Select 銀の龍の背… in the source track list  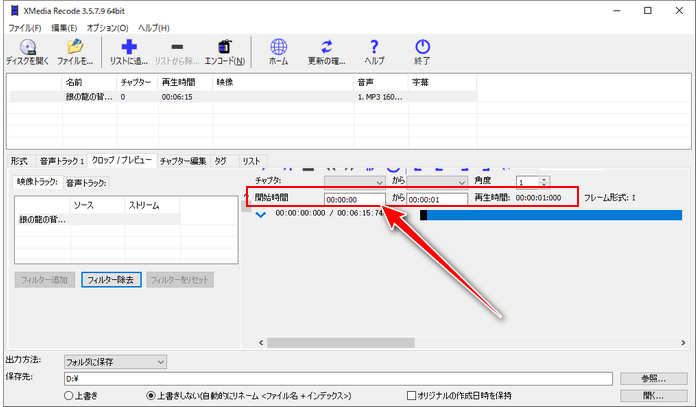[x=98, y=220]
